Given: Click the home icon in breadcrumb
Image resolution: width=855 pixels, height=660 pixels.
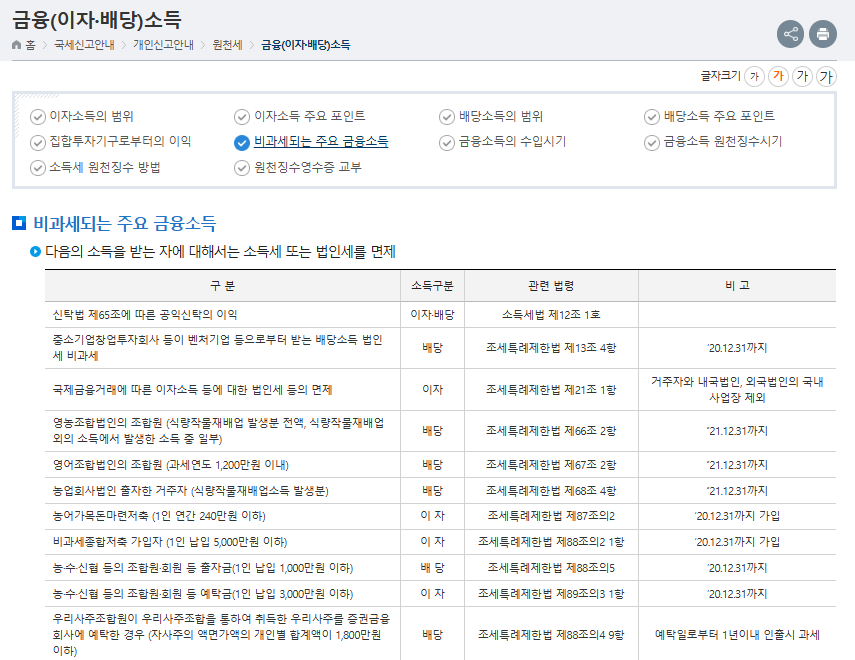Looking at the screenshot, I should pos(17,45).
